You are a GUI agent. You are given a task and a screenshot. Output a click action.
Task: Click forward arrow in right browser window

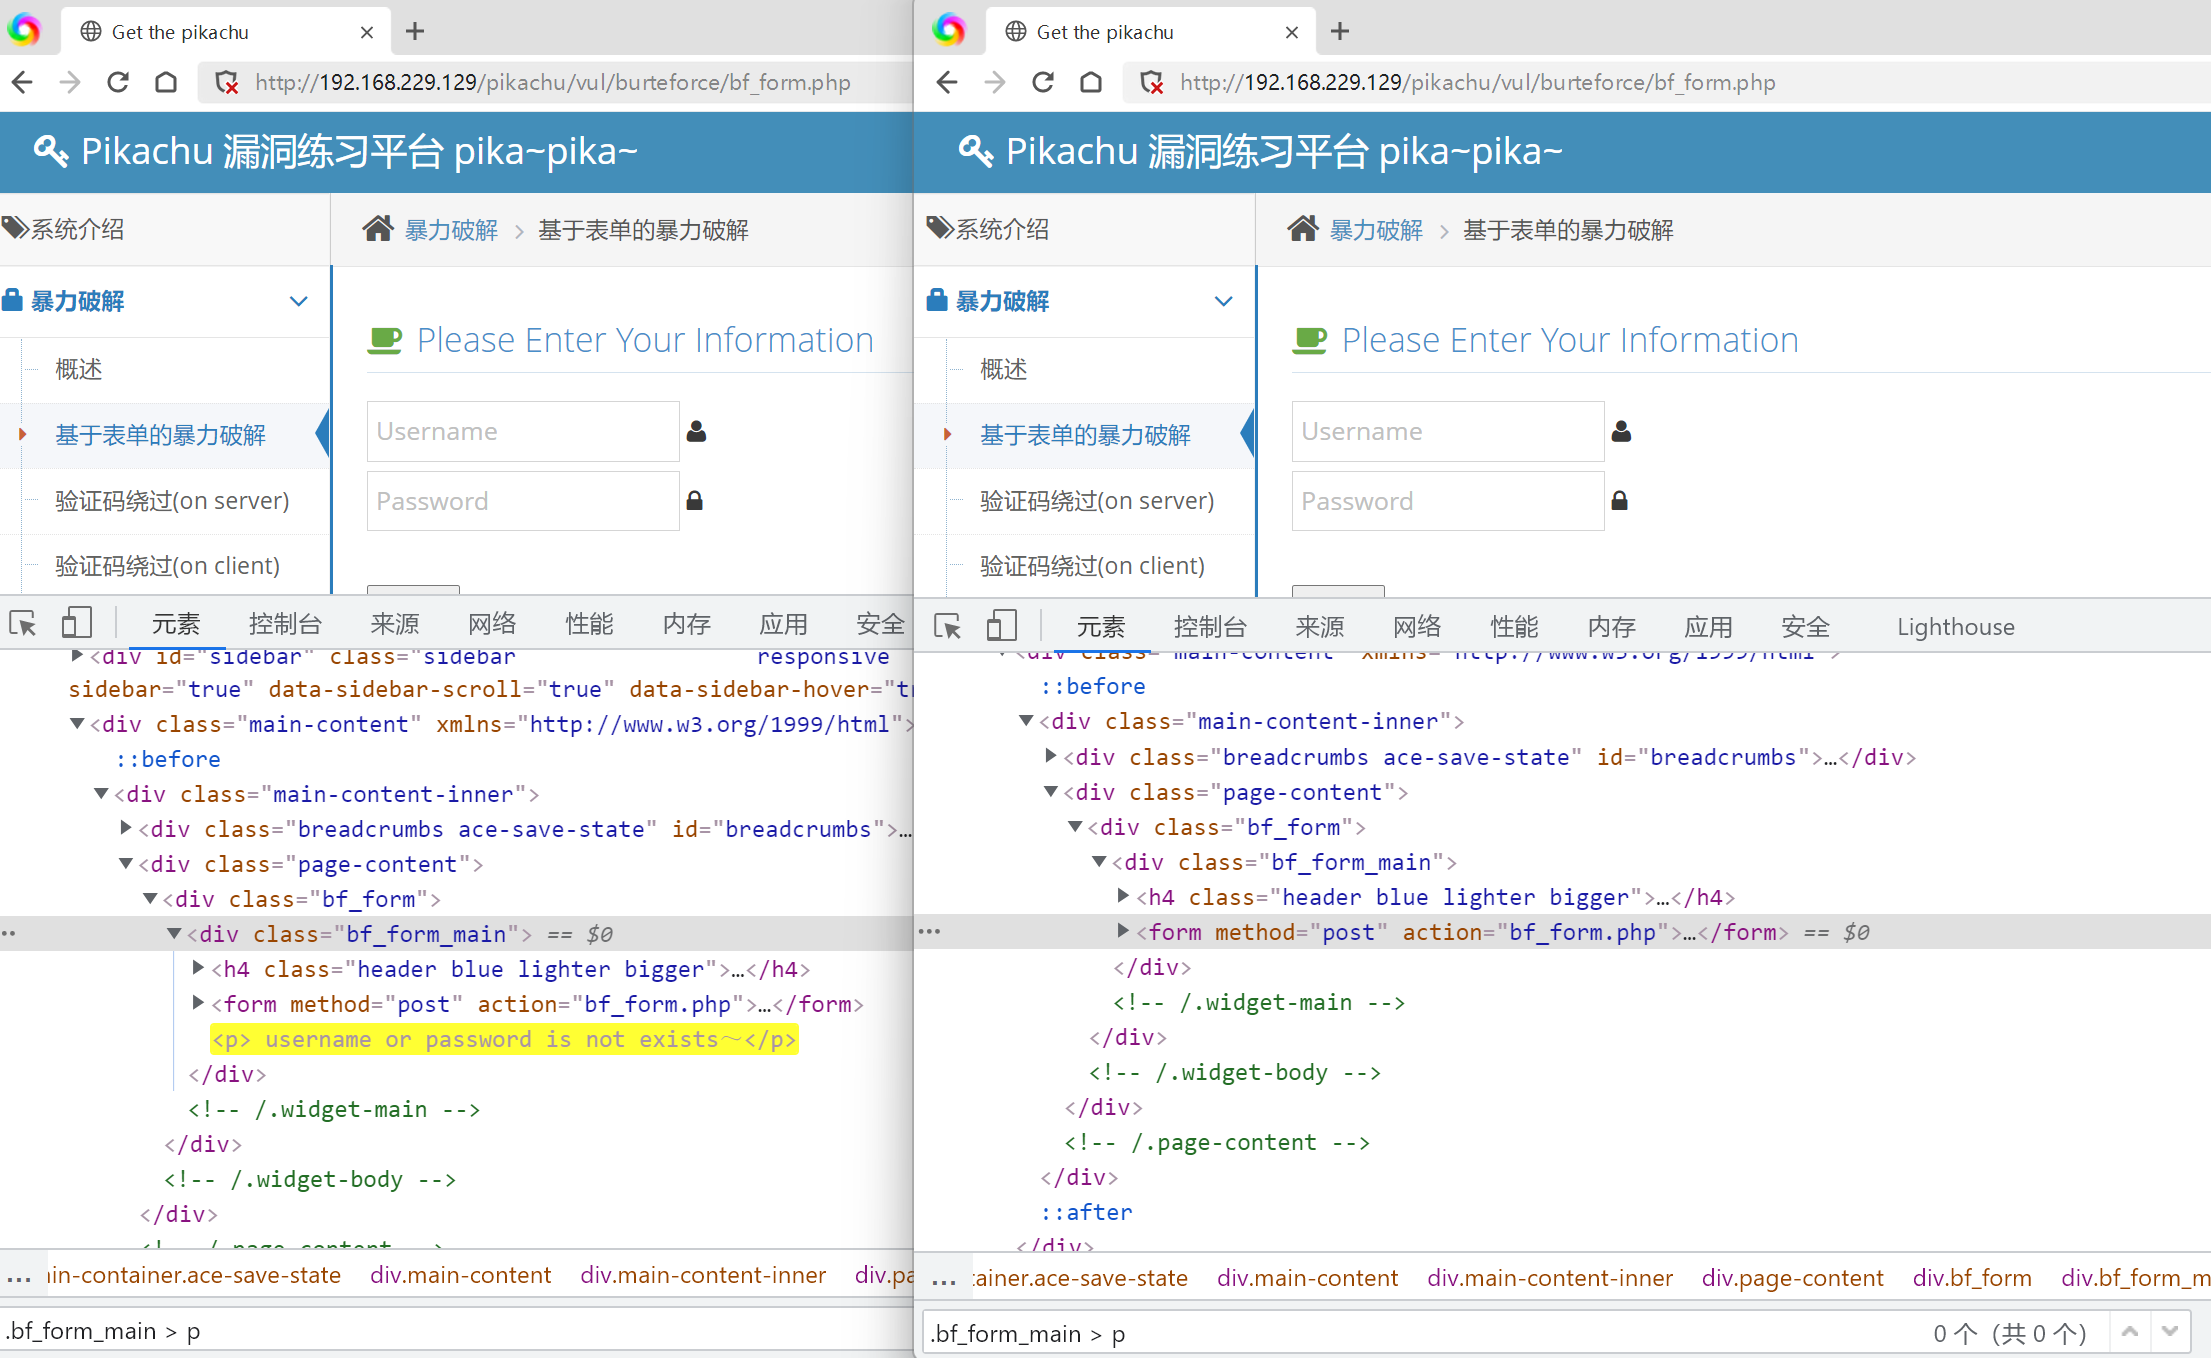(995, 82)
